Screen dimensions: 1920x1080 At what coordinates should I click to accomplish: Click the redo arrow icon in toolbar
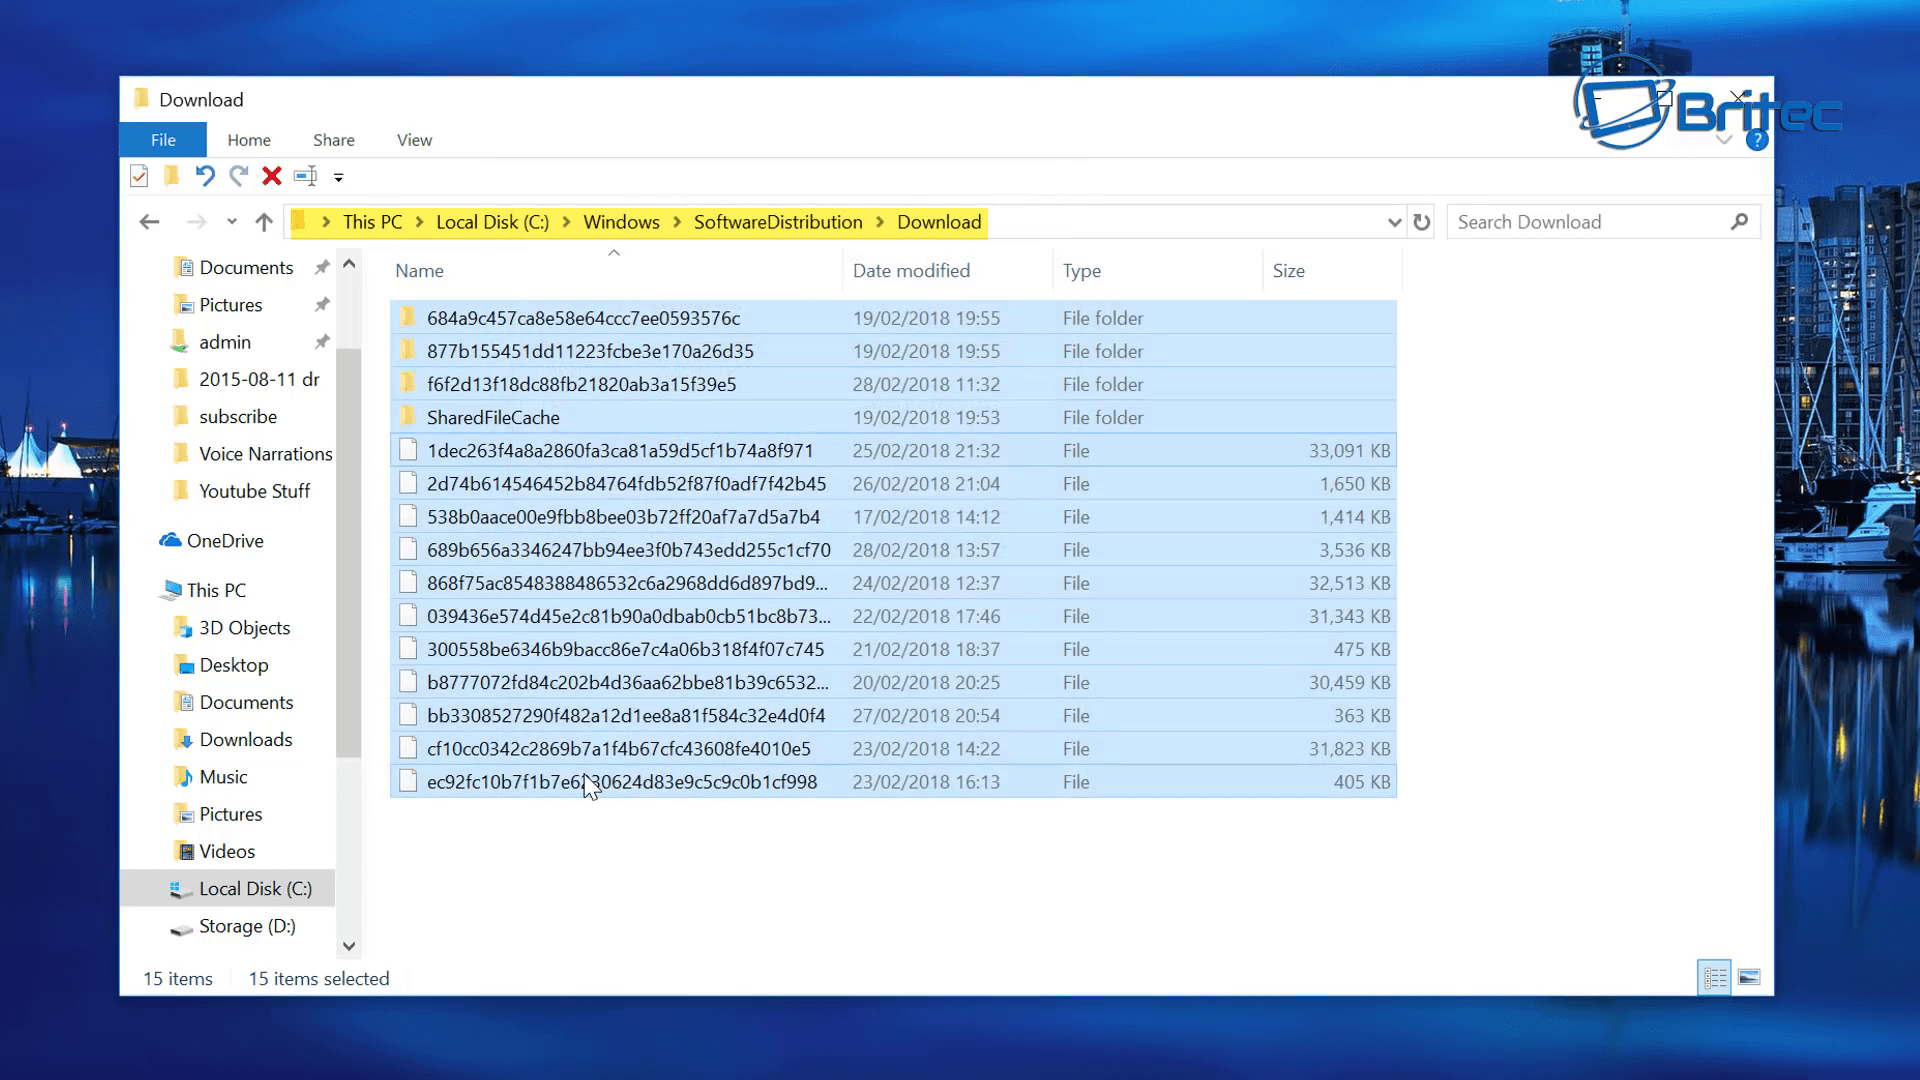[x=239, y=175]
